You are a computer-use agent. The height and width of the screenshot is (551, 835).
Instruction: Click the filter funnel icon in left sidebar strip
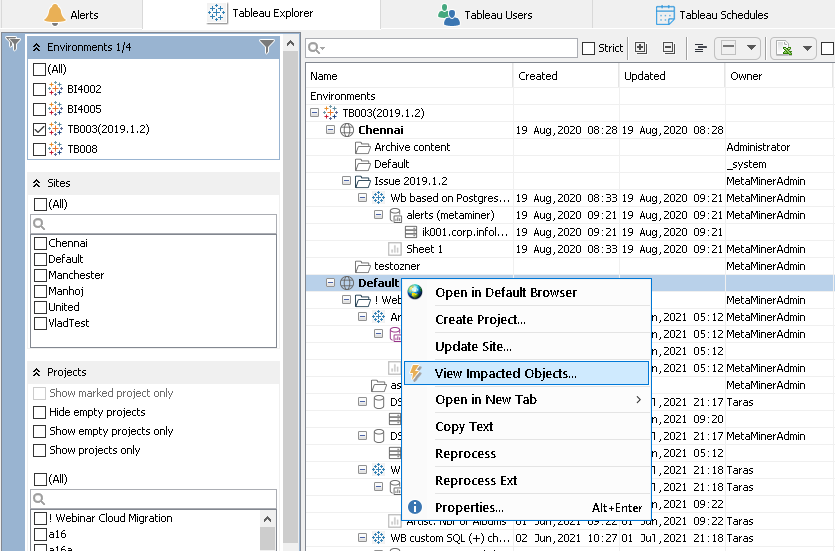(13, 44)
